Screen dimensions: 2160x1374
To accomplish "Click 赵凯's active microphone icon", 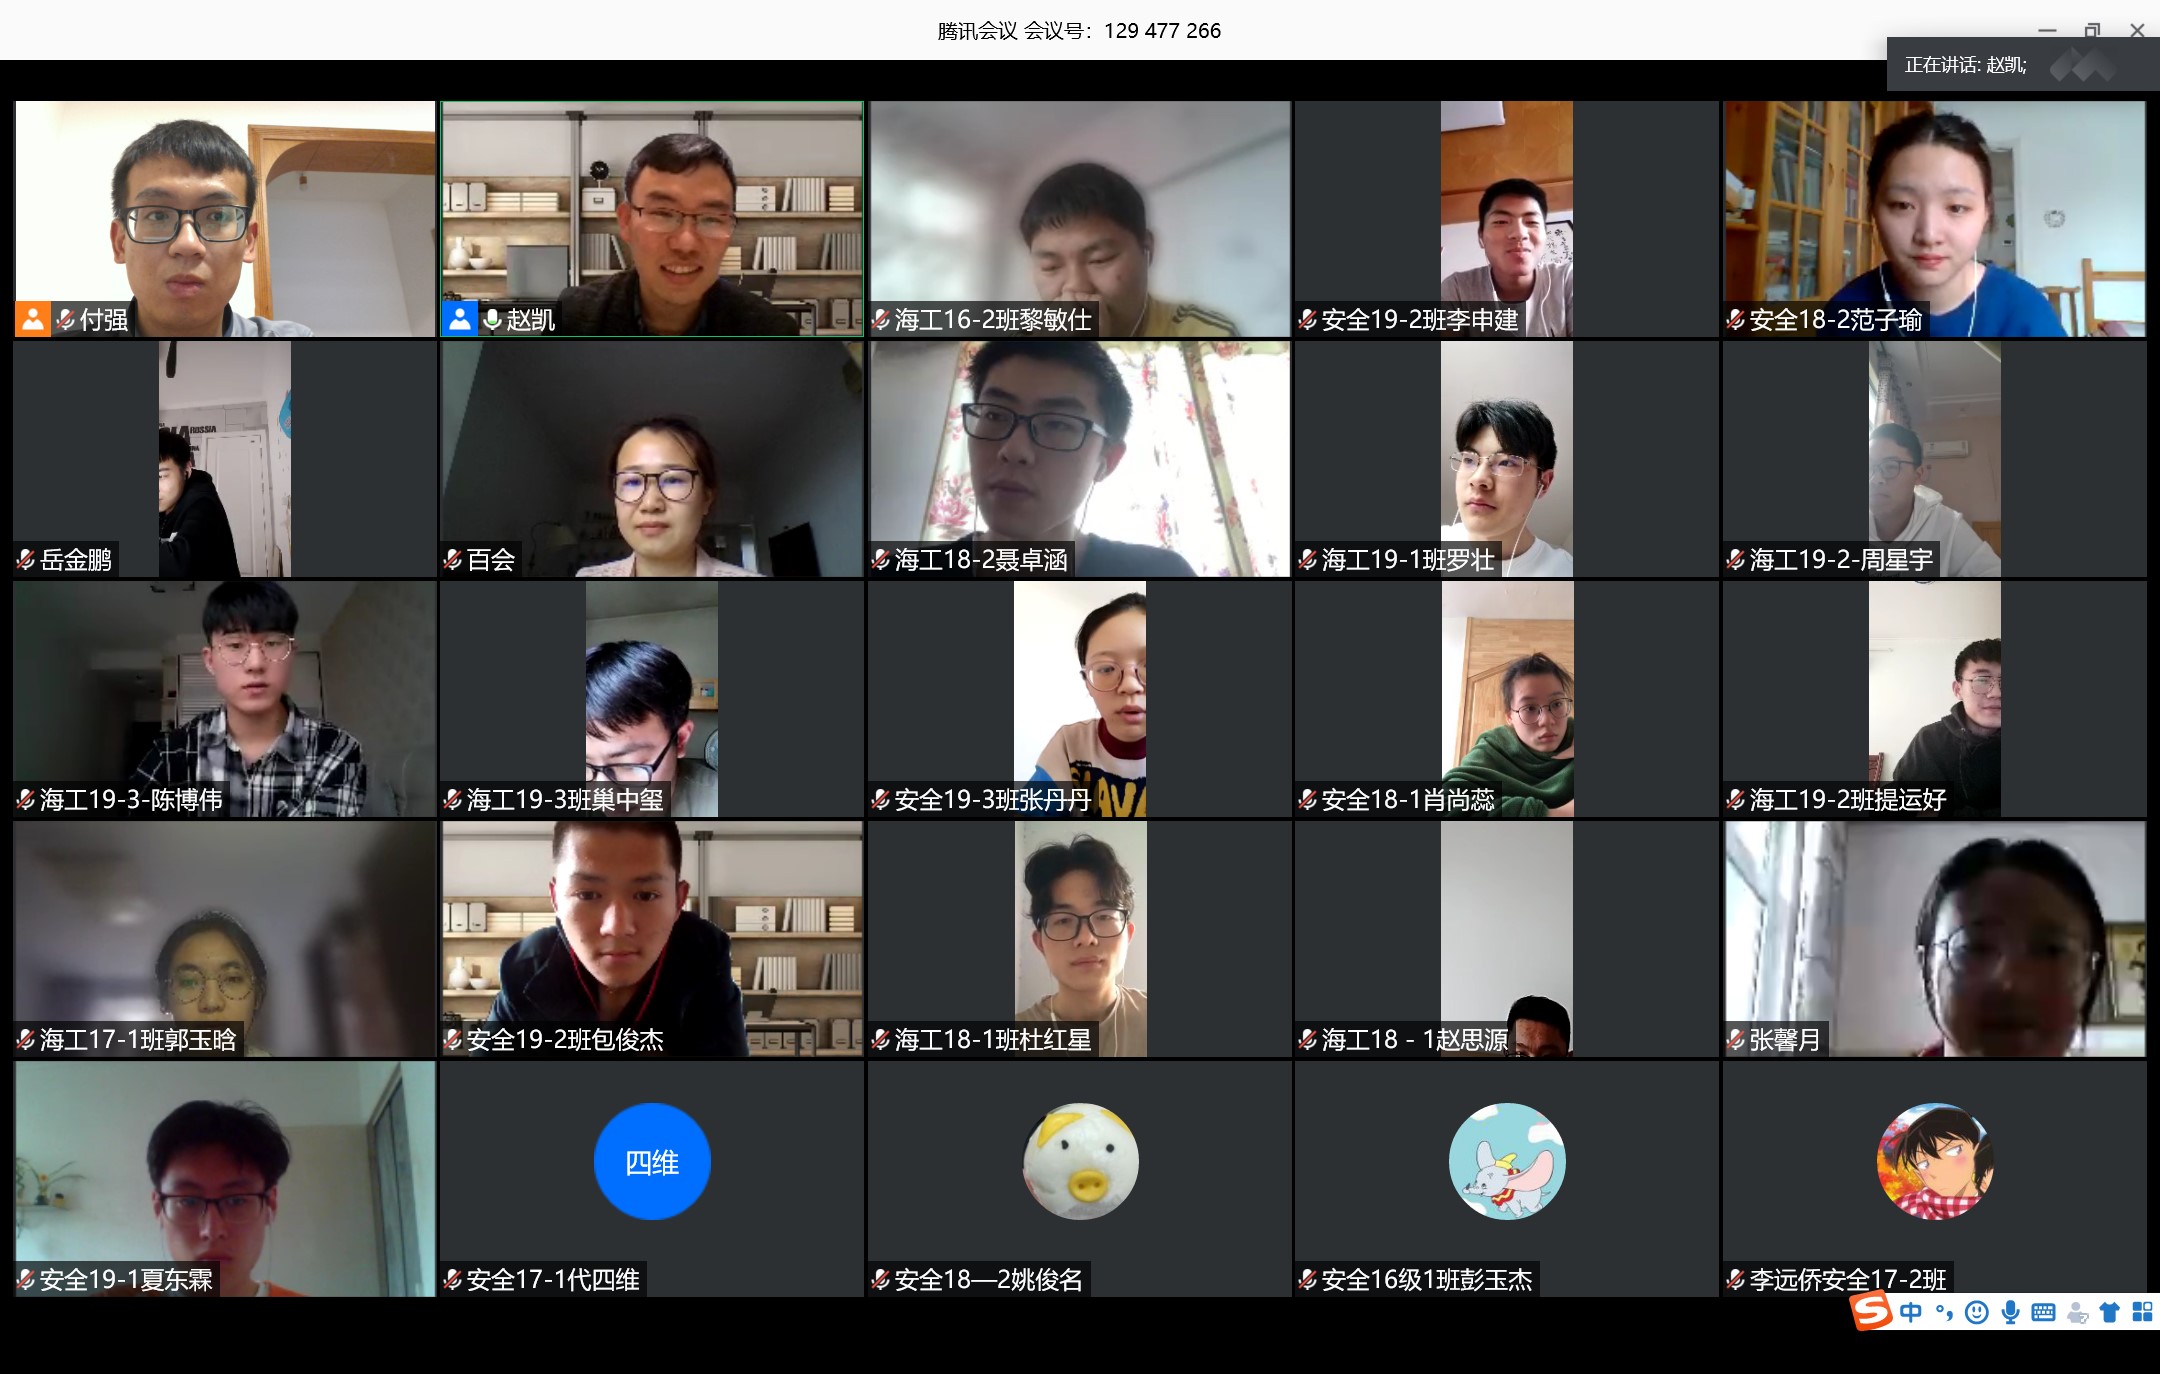I will click(492, 319).
